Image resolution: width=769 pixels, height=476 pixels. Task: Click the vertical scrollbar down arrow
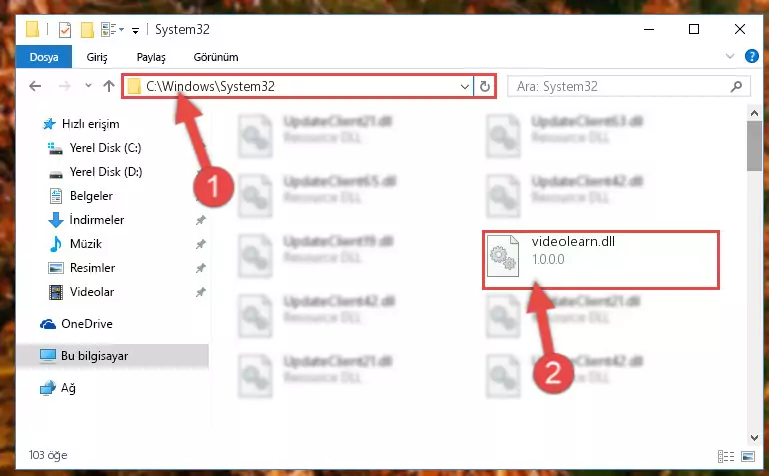754,437
